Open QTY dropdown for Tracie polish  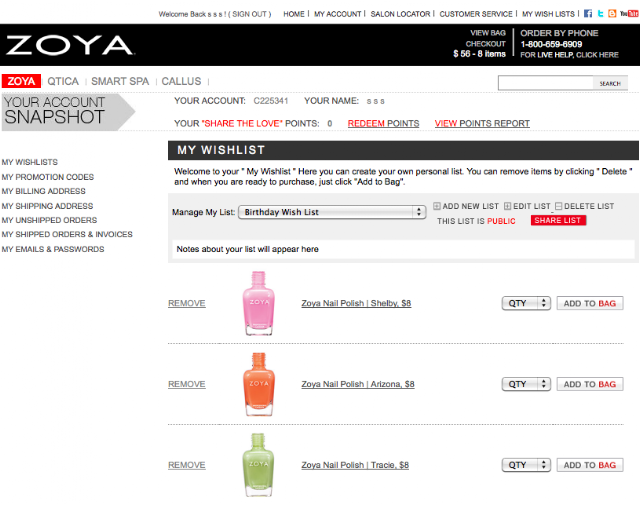[x=526, y=465]
